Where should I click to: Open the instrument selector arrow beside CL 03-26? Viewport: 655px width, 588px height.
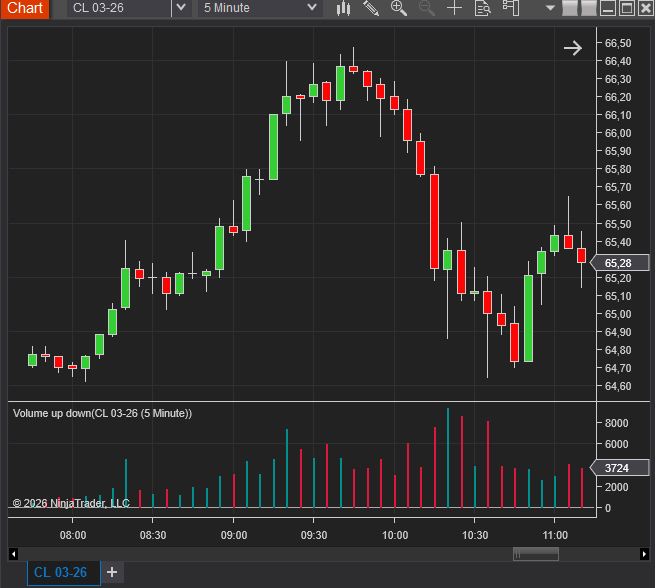[x=181, y=8]
